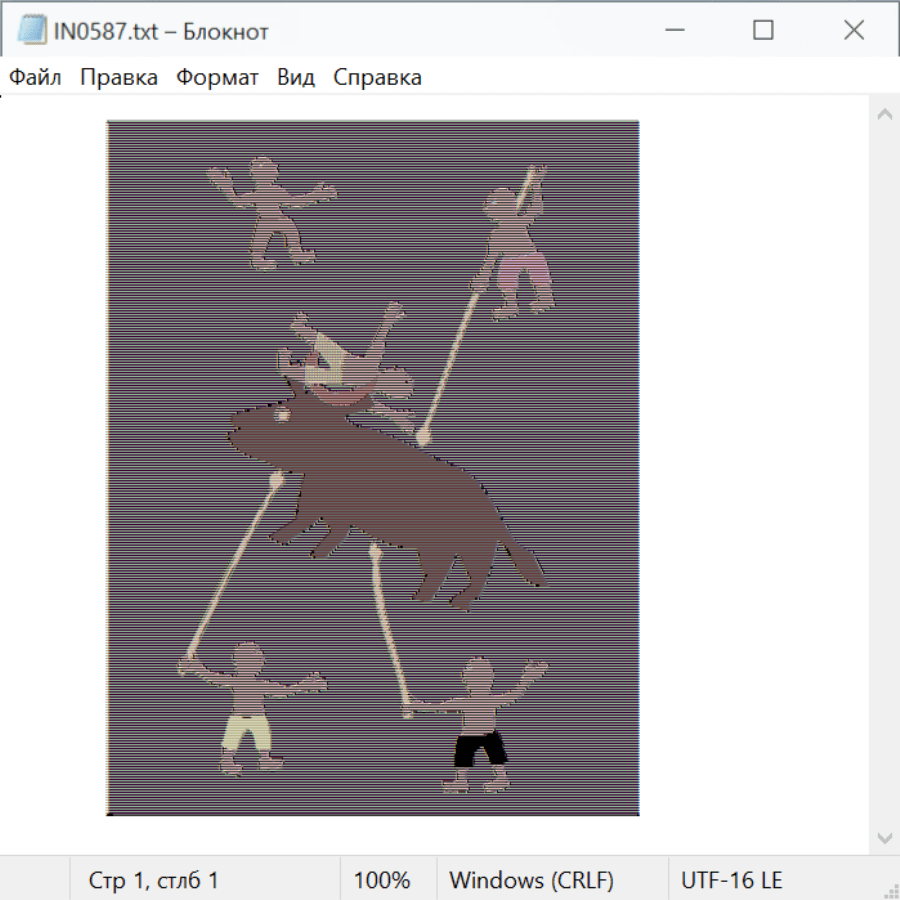Minimize the Notepad window
Image resolution: width=900 pixels, height=900 pixels.
(x=673, y=31)
